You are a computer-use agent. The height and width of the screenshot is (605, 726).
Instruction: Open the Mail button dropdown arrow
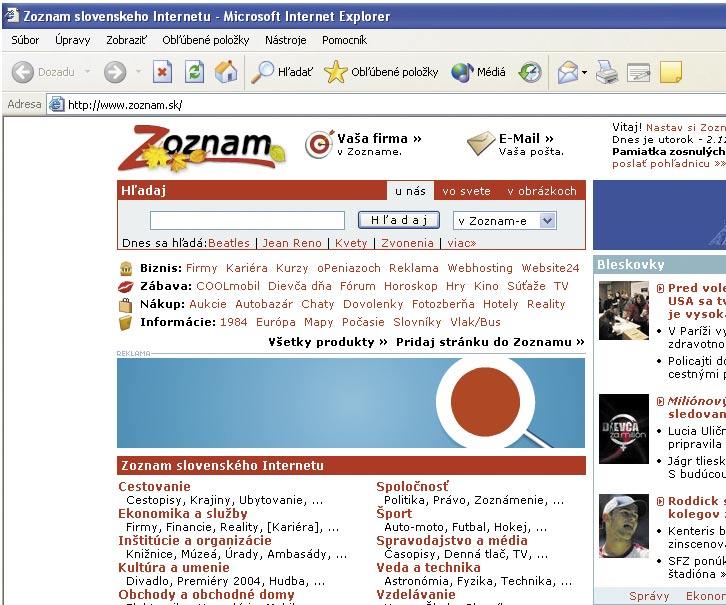(584, 72)
